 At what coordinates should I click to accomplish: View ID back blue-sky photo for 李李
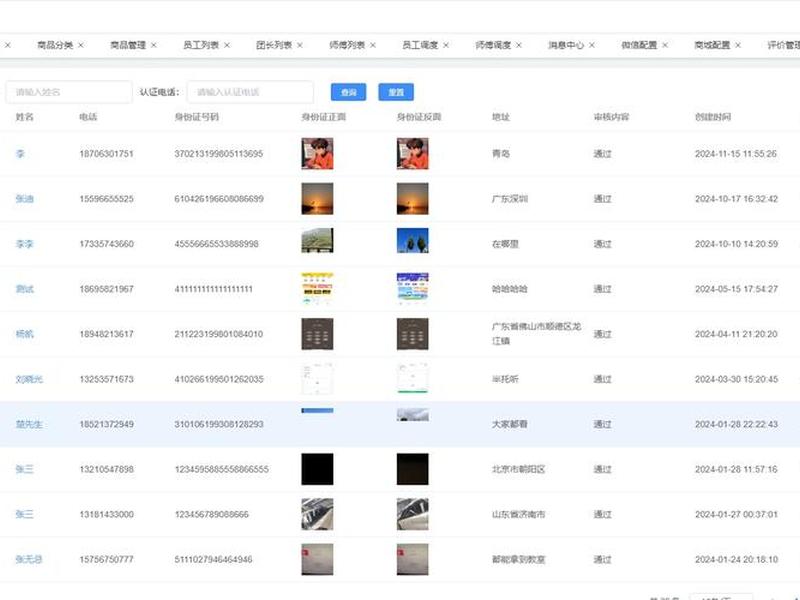point(413,240)
